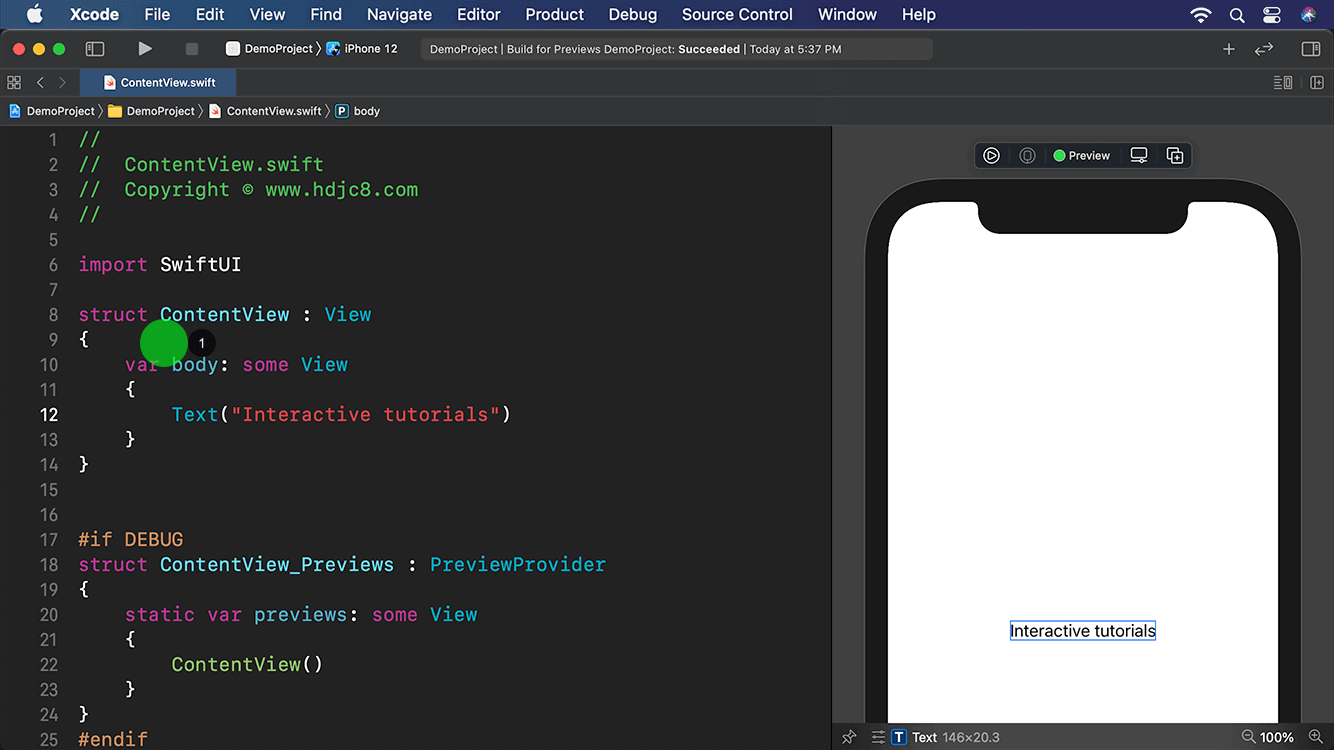Stop the running scheme
The height and width of the screenshot is (750, 1334).
pyautogui.click(x=192, y=49)
